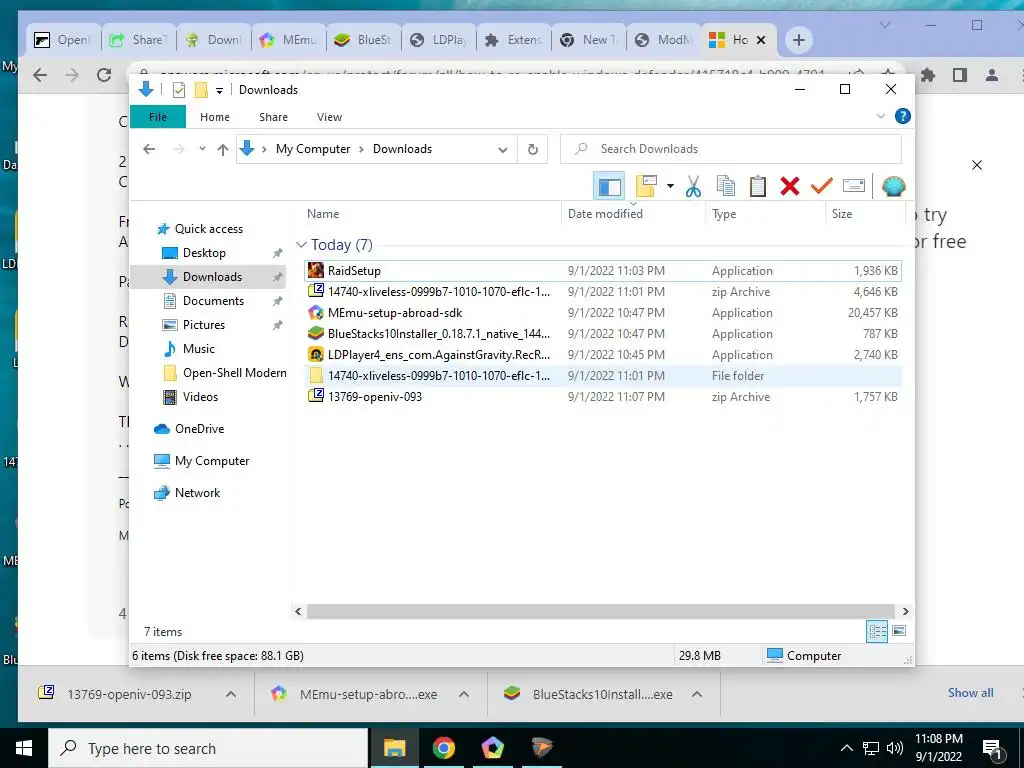The image size is (1024, 768).
Task: Select MEmu-setup-abroad-sdk file
Action: [x=603, y=313]
